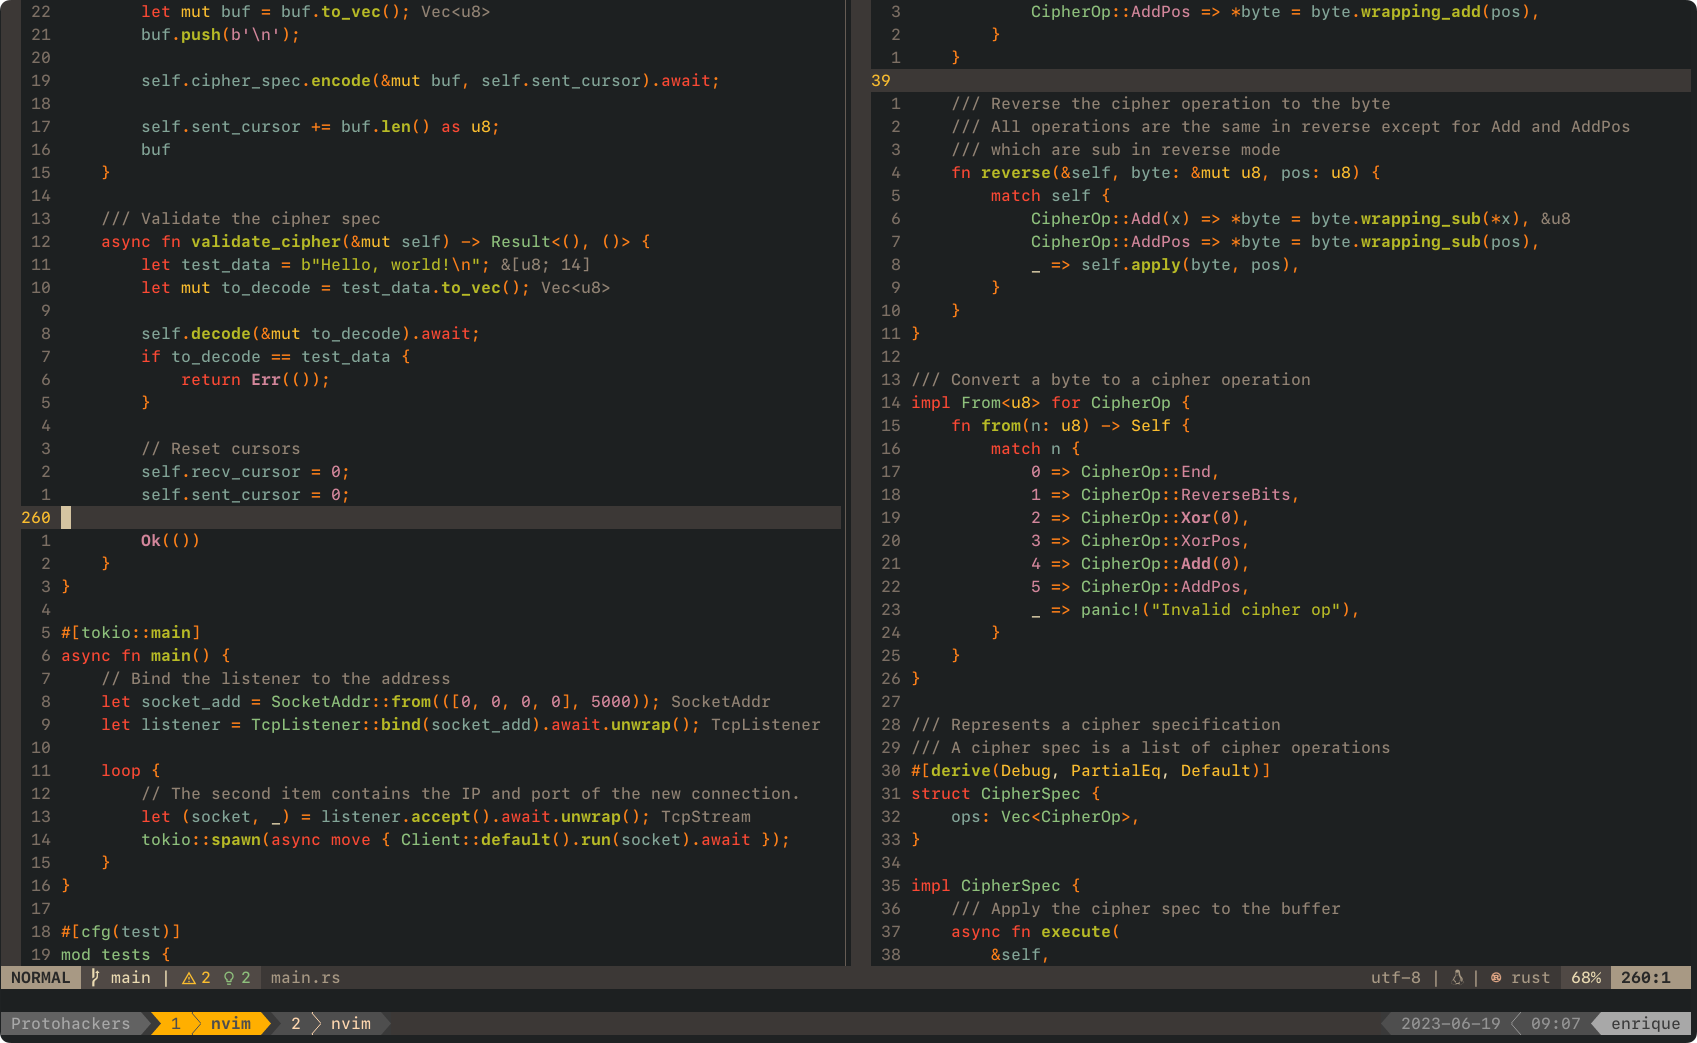Click the current line number 260
The width and height of the screenshot is (1697, 1043).
click(x=36, y=518)
